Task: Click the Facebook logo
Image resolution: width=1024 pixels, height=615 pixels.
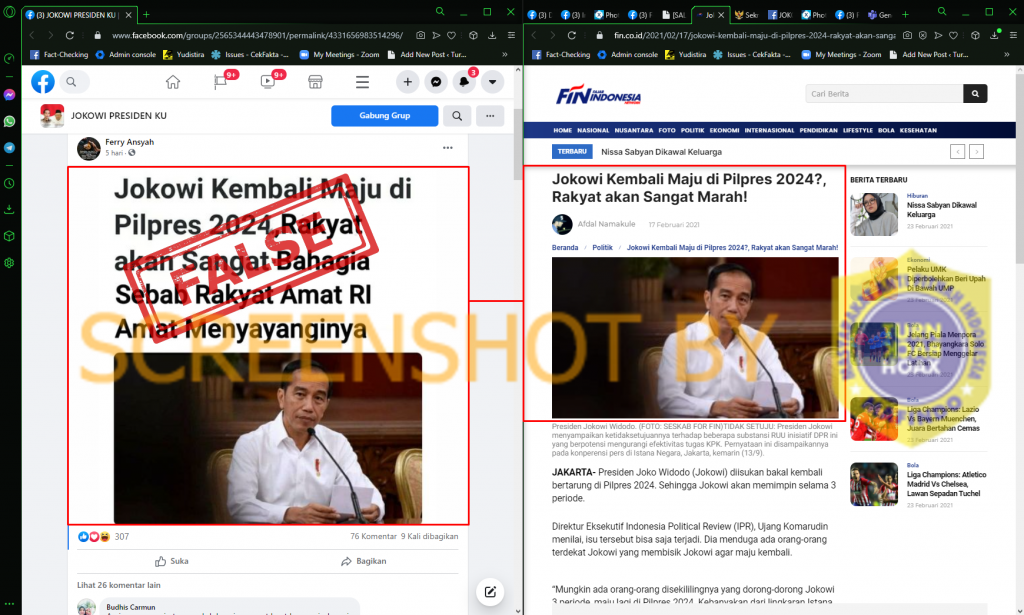Action: (43, 82)
